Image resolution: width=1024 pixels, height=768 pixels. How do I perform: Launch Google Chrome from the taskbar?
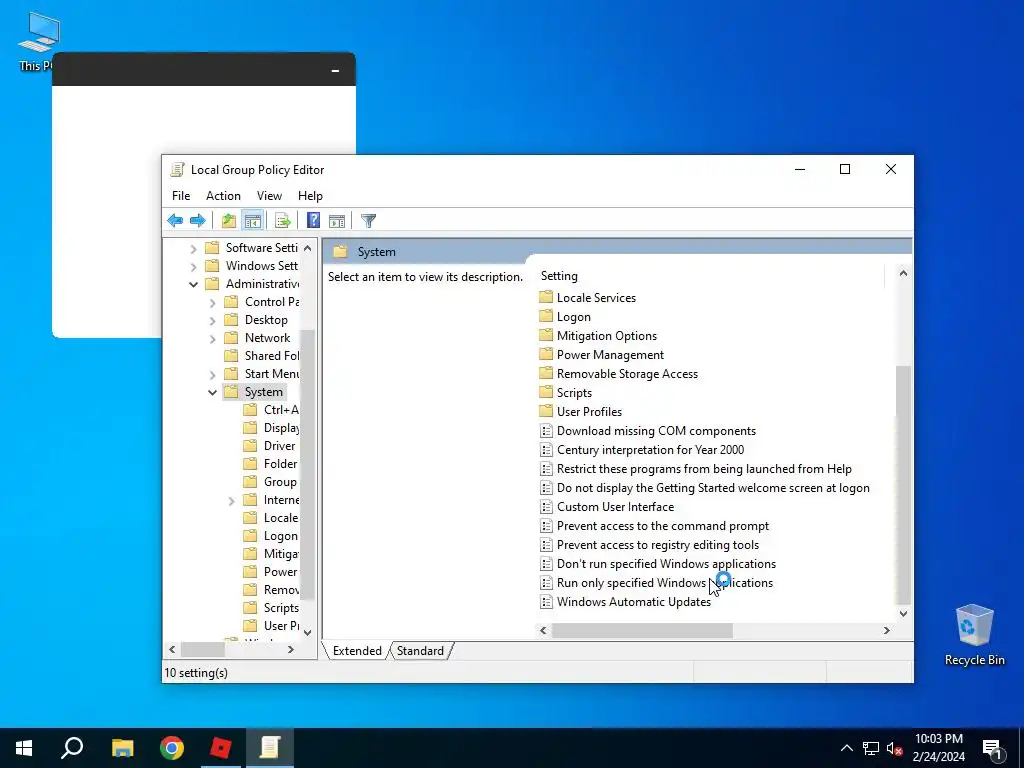click(172, 748)
